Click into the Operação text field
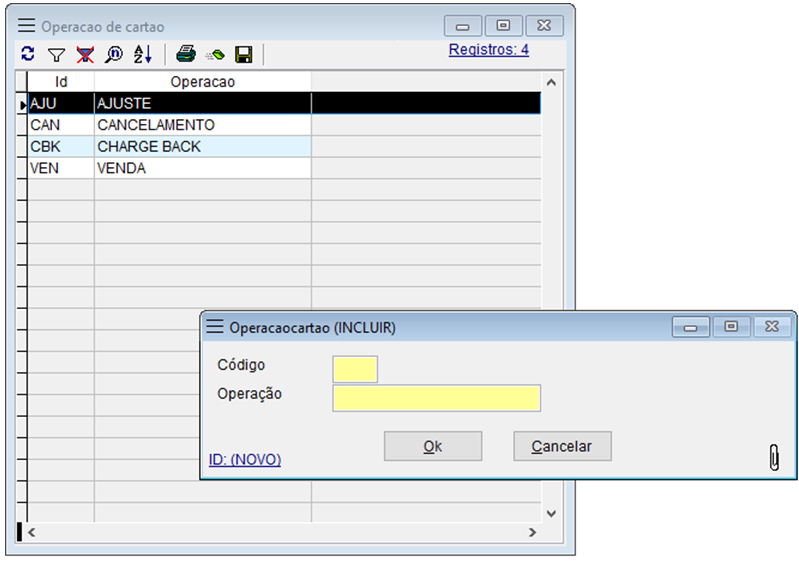The image size is (799, 564). (x=436, y=398)
